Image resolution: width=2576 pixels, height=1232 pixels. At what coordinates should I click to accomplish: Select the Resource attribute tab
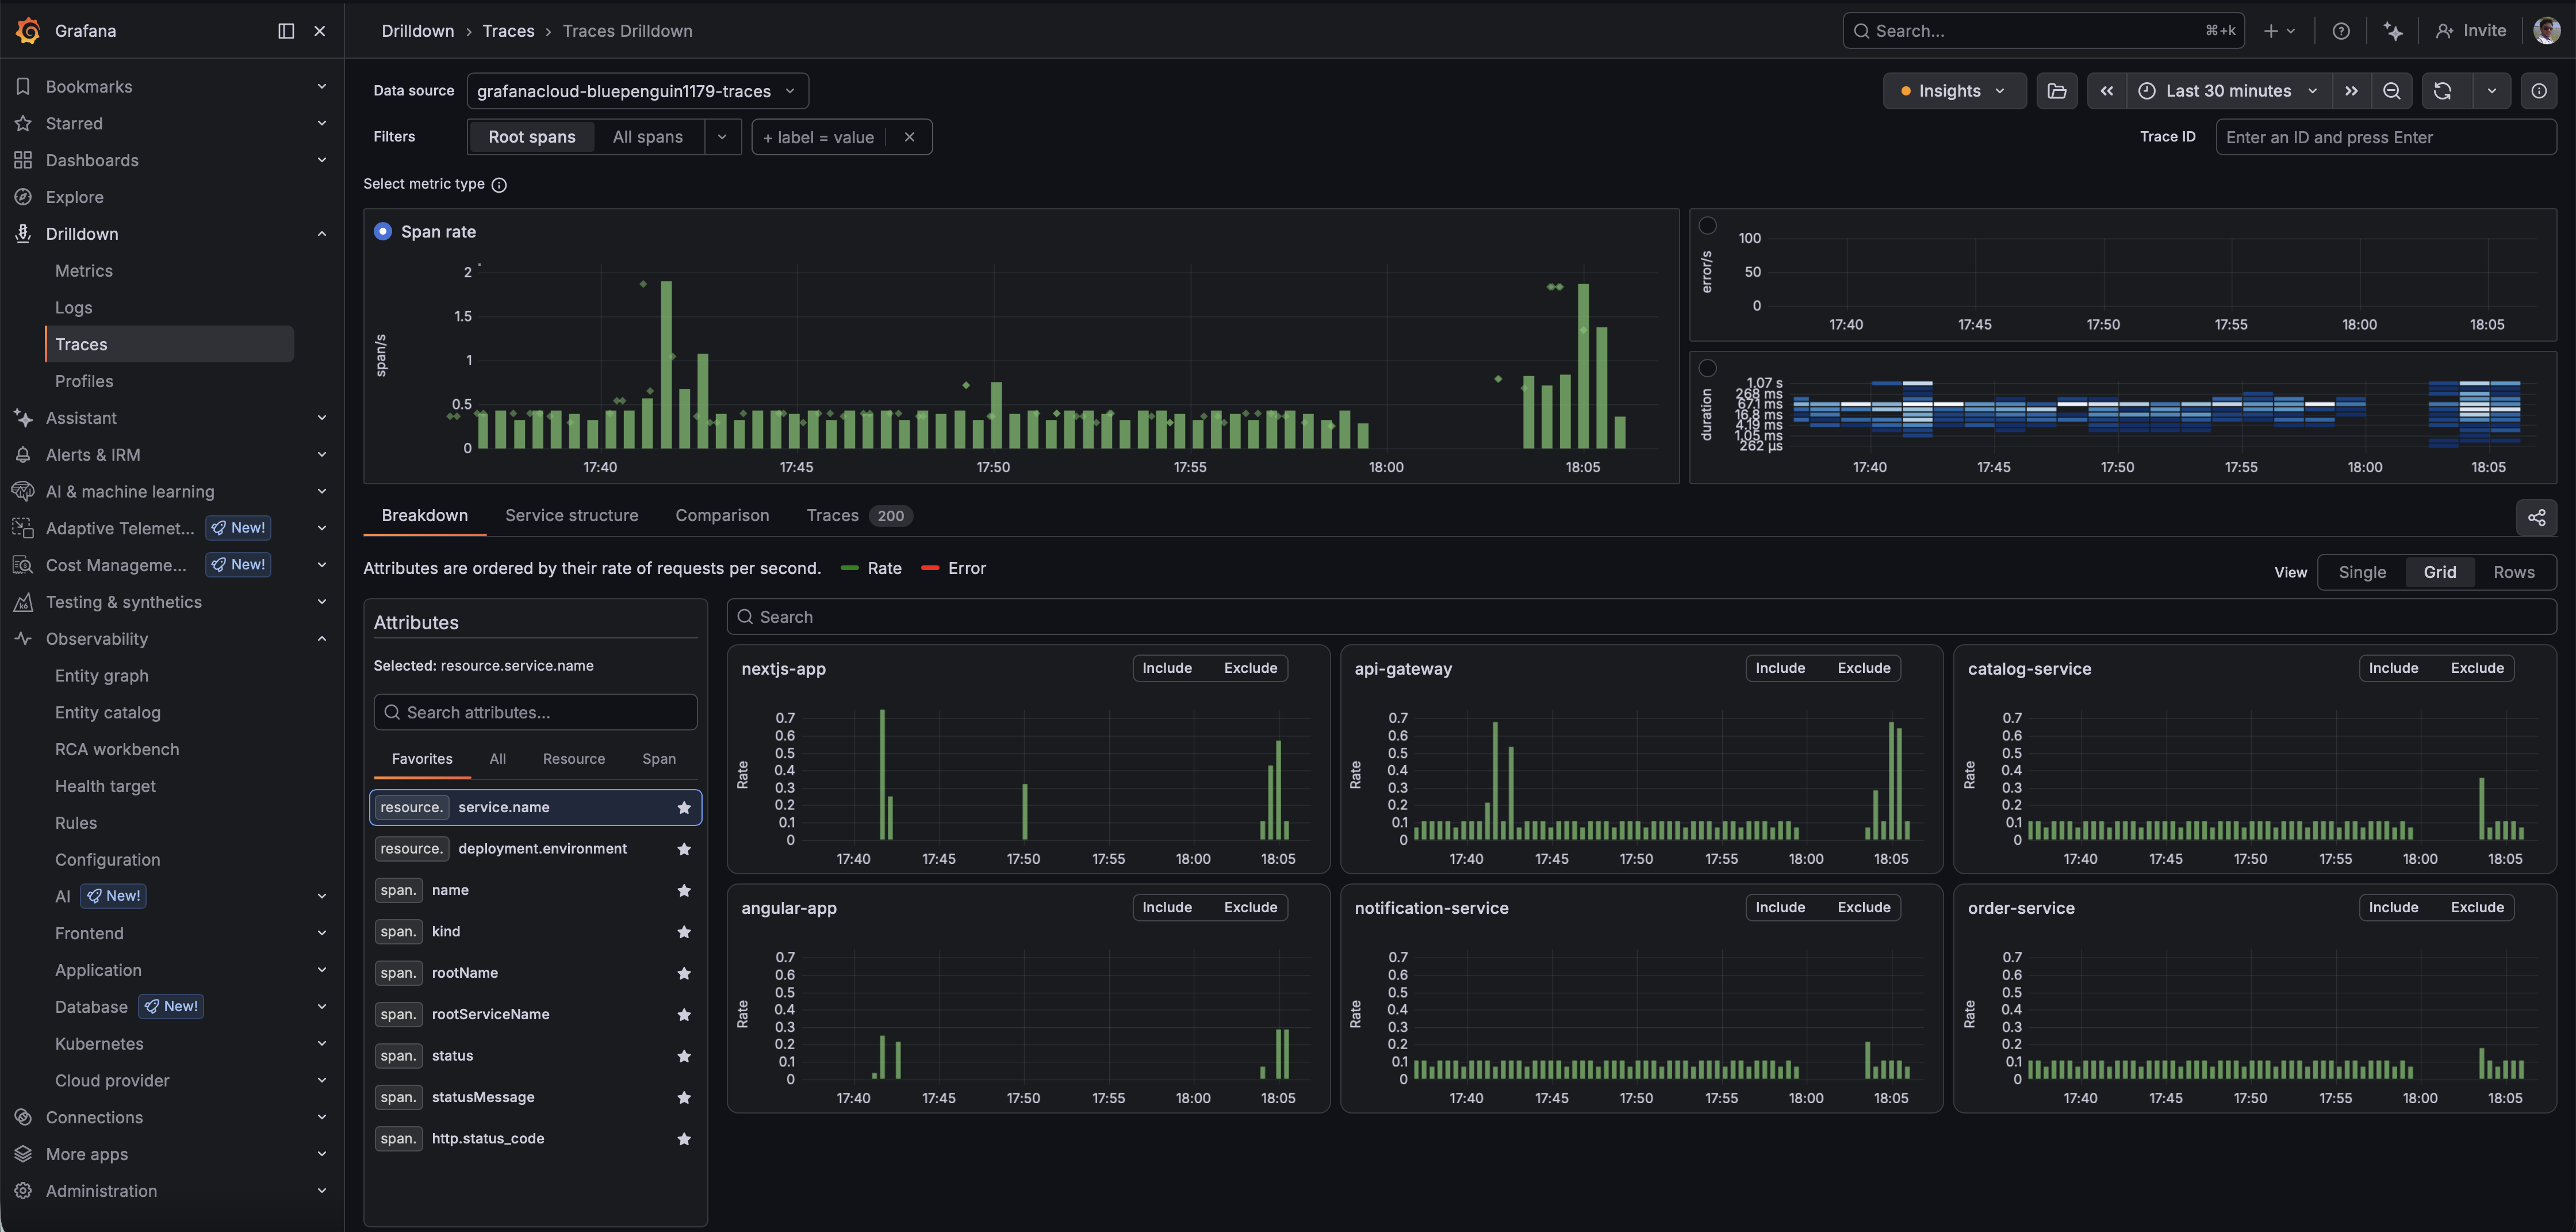coord(574,759)
